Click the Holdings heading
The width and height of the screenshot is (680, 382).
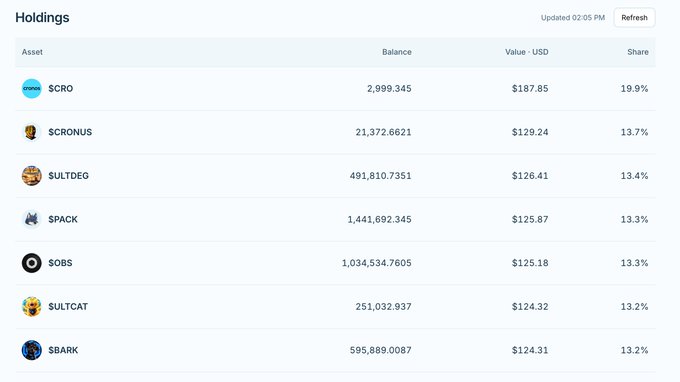point(42,18)
